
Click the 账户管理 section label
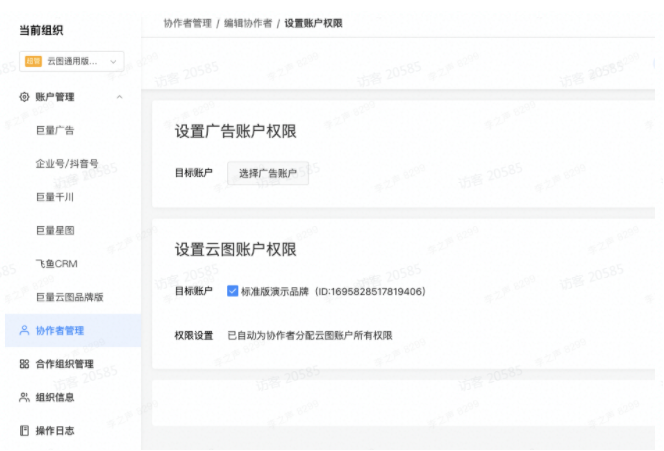coord(55,97)
